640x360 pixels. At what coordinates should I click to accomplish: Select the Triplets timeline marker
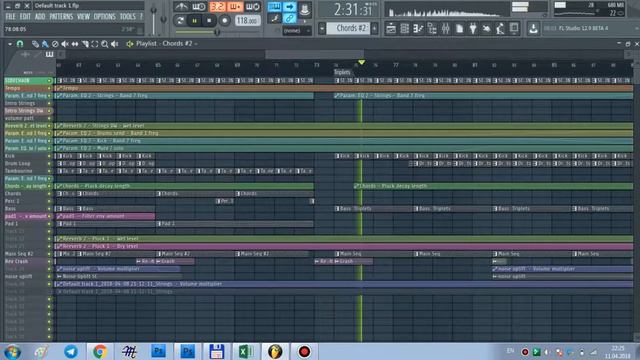pos(342,72)
